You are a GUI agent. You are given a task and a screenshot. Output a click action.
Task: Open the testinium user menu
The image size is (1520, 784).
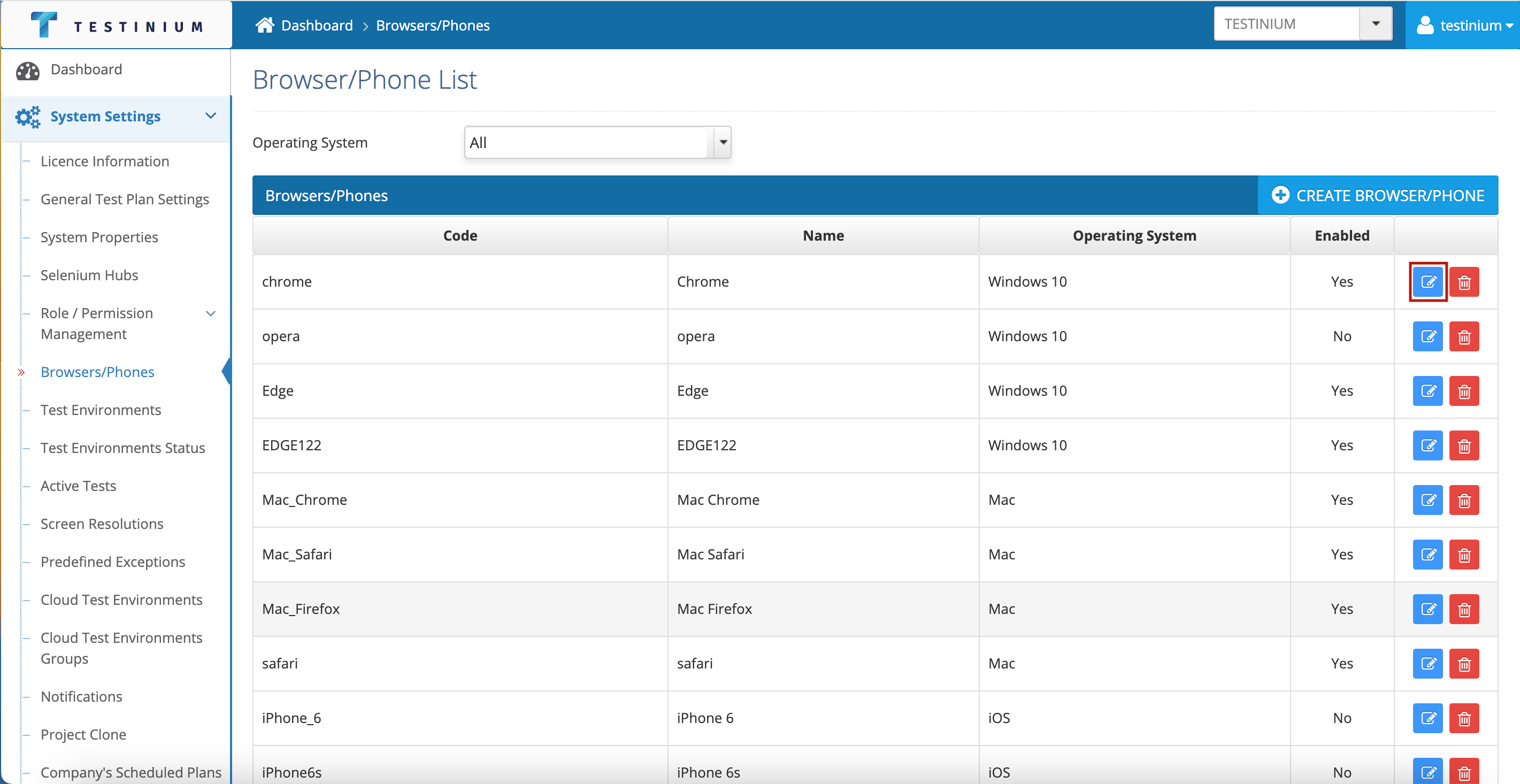[x=1465, y=25]
